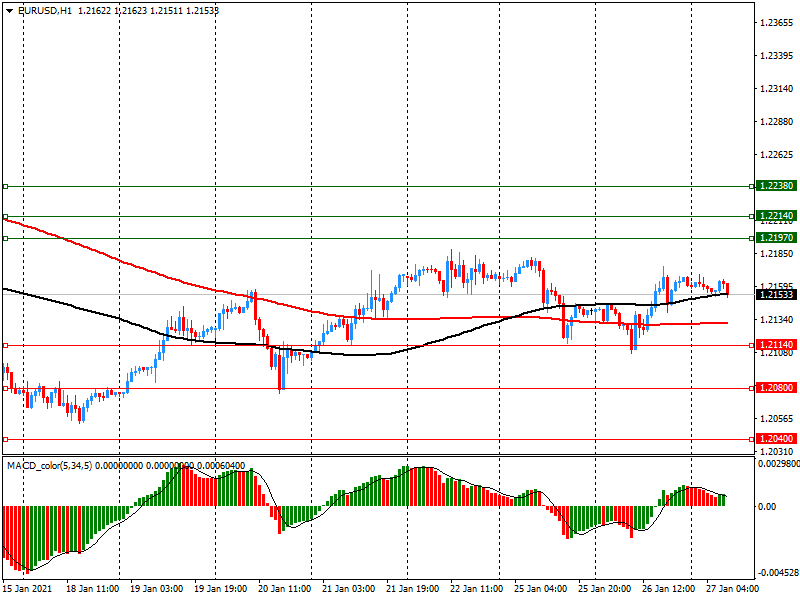The width and height of the screenshot is (800, 600).
Task: Grab left handle of the 1.21140 line
Action: tap(6, 345)
